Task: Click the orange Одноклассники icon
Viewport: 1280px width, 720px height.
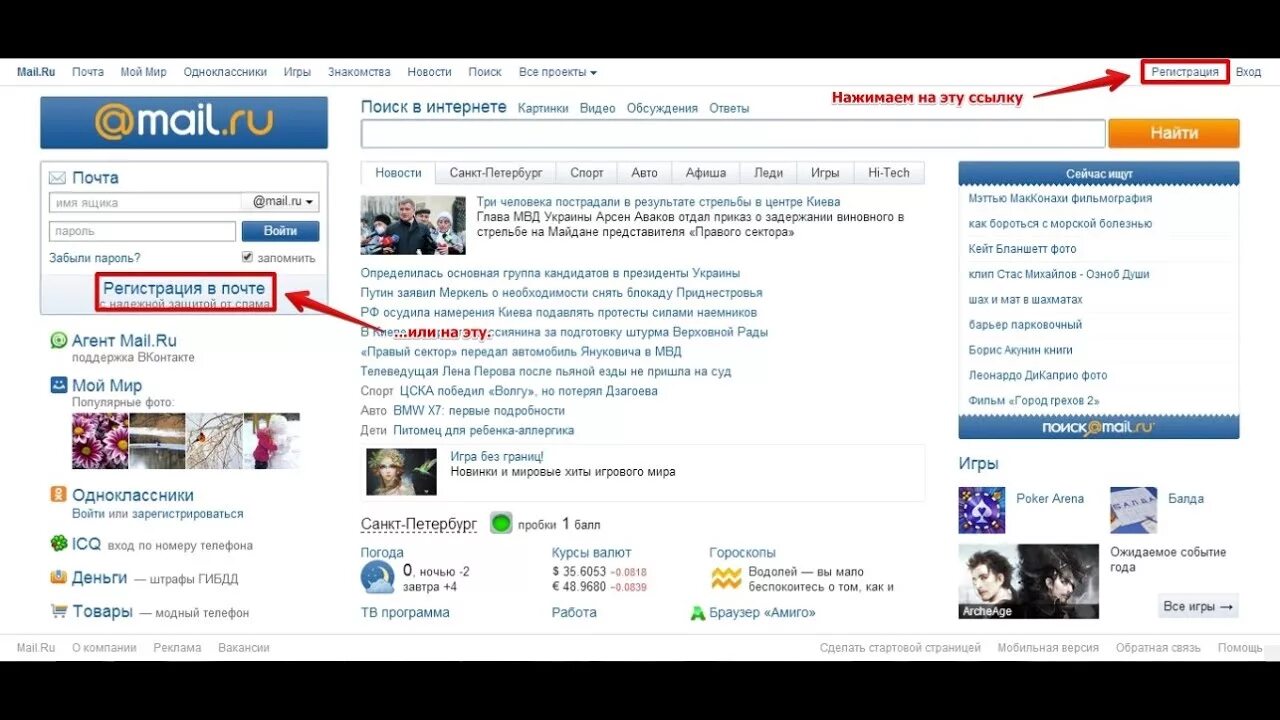Action: coord(59,495)
